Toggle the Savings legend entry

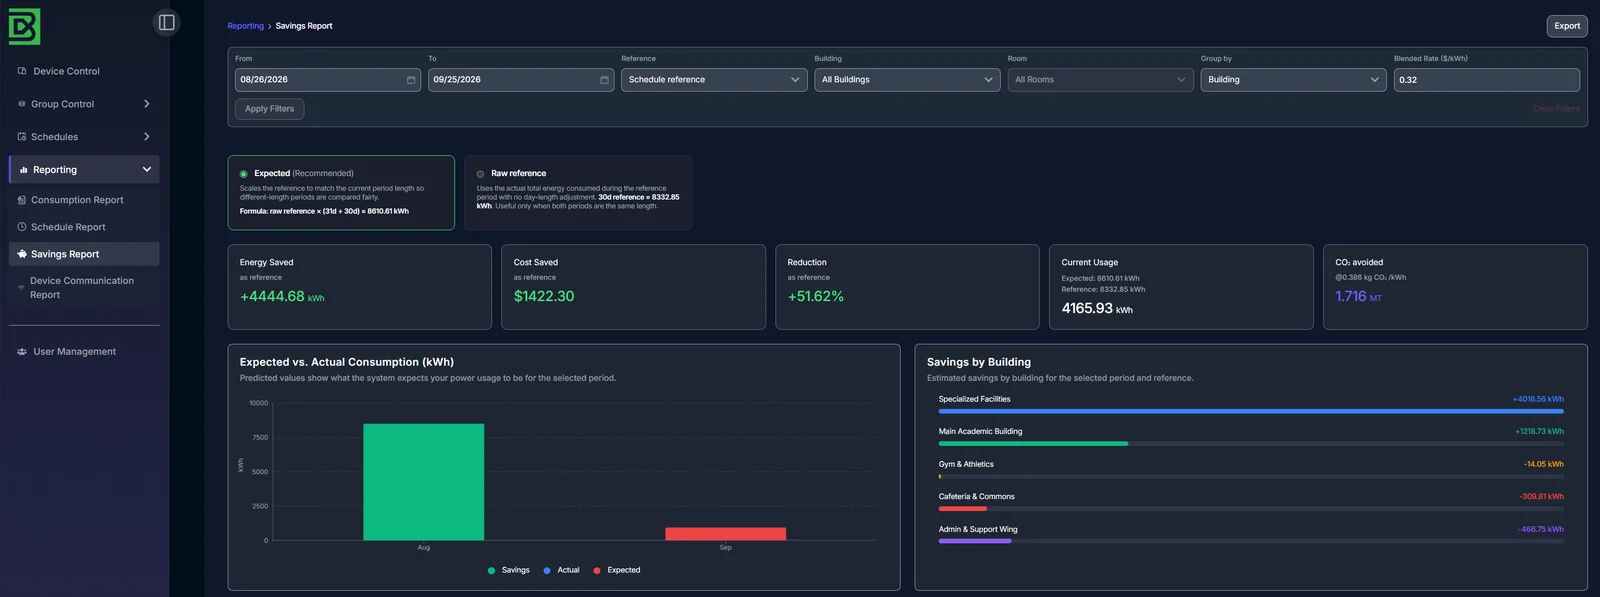pos(509,570)
